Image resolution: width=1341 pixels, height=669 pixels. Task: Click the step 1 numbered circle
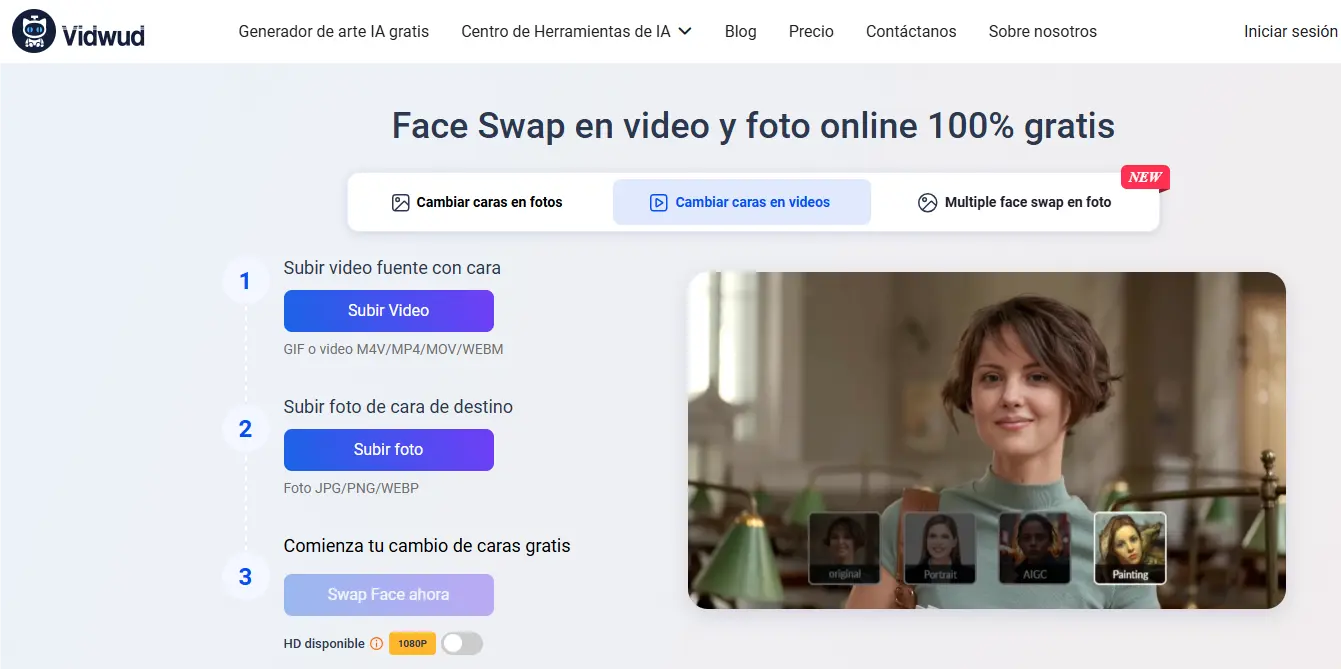click(x=245, y=281)
